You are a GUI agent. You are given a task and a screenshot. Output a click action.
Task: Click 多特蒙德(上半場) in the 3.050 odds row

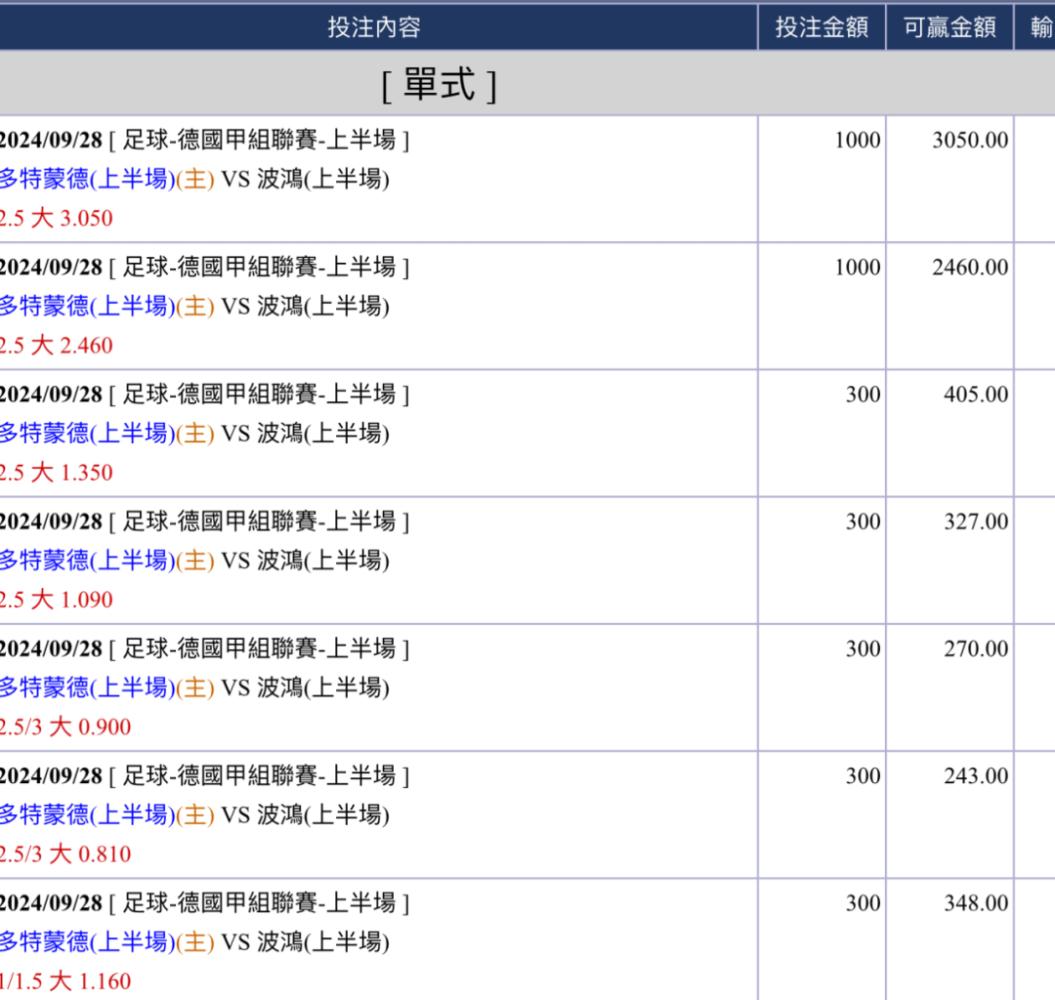pyautogui.click(x=87, y=179)
